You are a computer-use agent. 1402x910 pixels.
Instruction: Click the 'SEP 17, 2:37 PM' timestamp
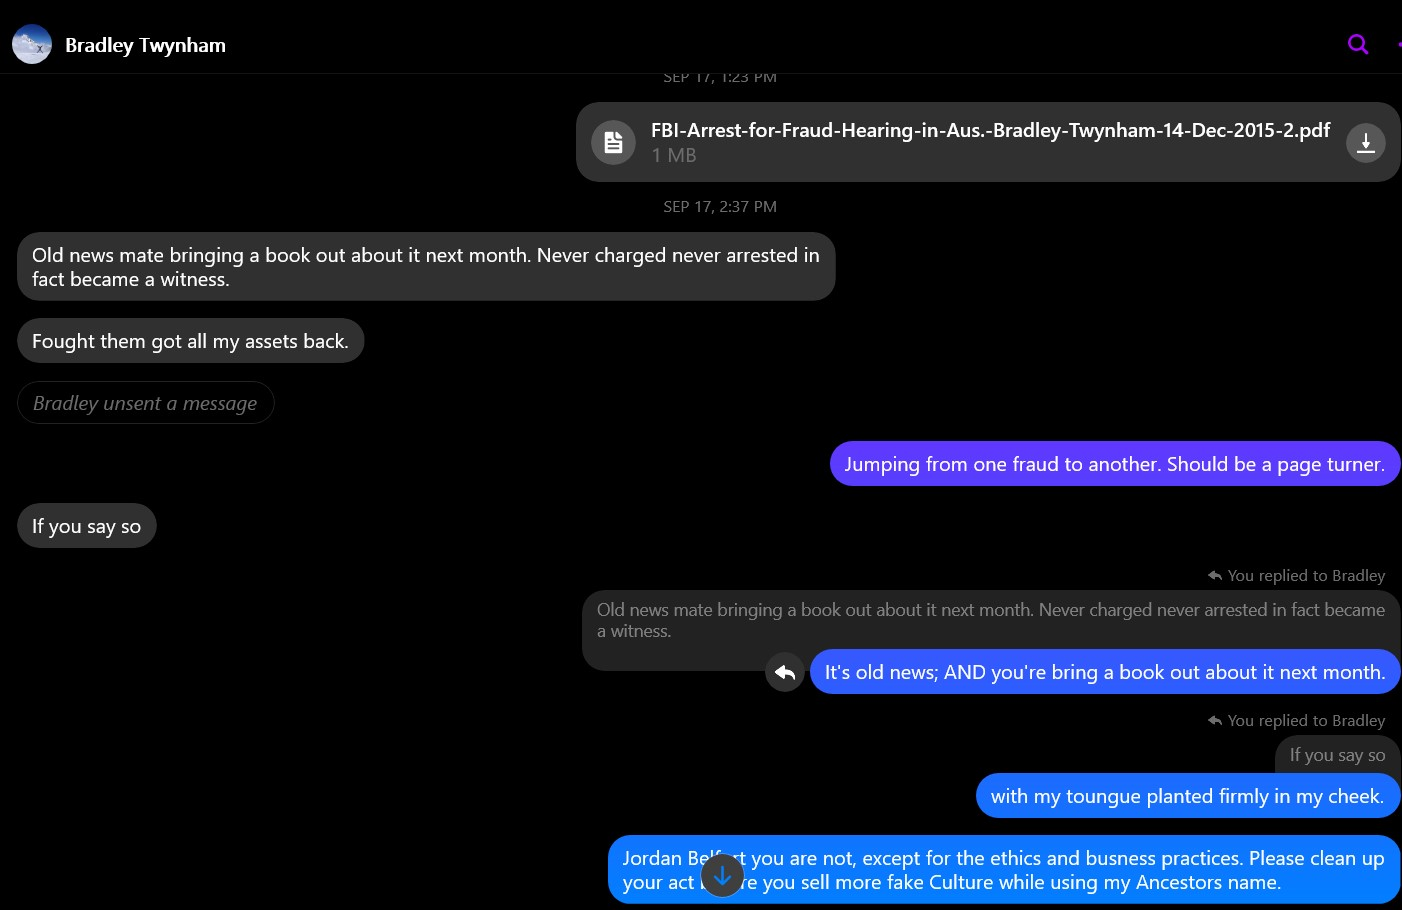720,207
